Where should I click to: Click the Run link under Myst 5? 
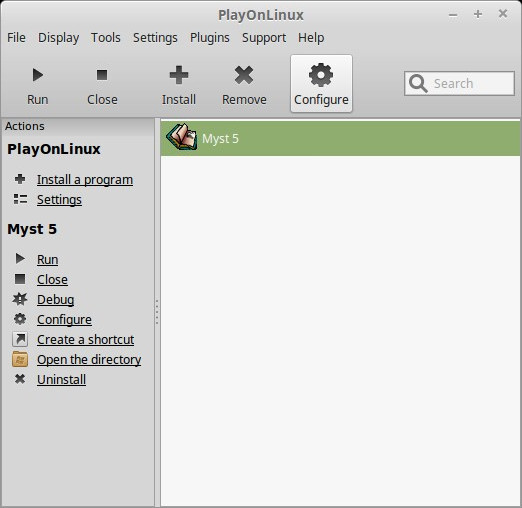47,260
